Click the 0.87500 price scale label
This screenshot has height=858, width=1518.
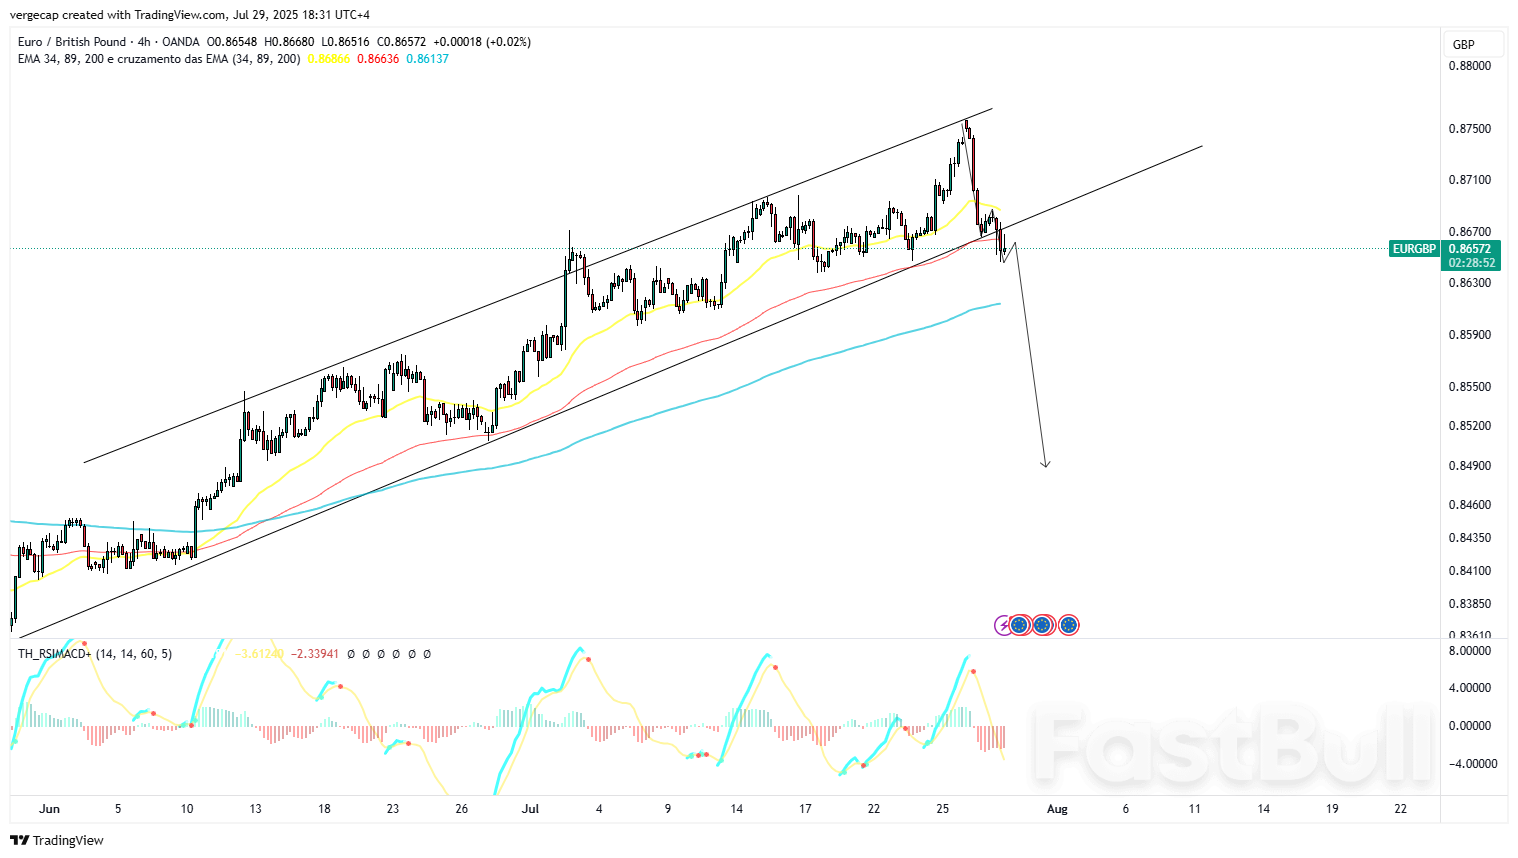(x=1469, y=129)
